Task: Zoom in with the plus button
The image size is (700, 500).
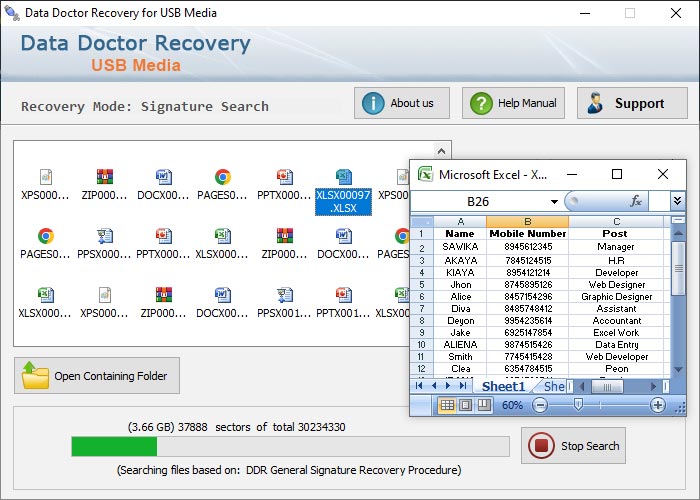Action: pyautogui.click(x=657, y=405)
